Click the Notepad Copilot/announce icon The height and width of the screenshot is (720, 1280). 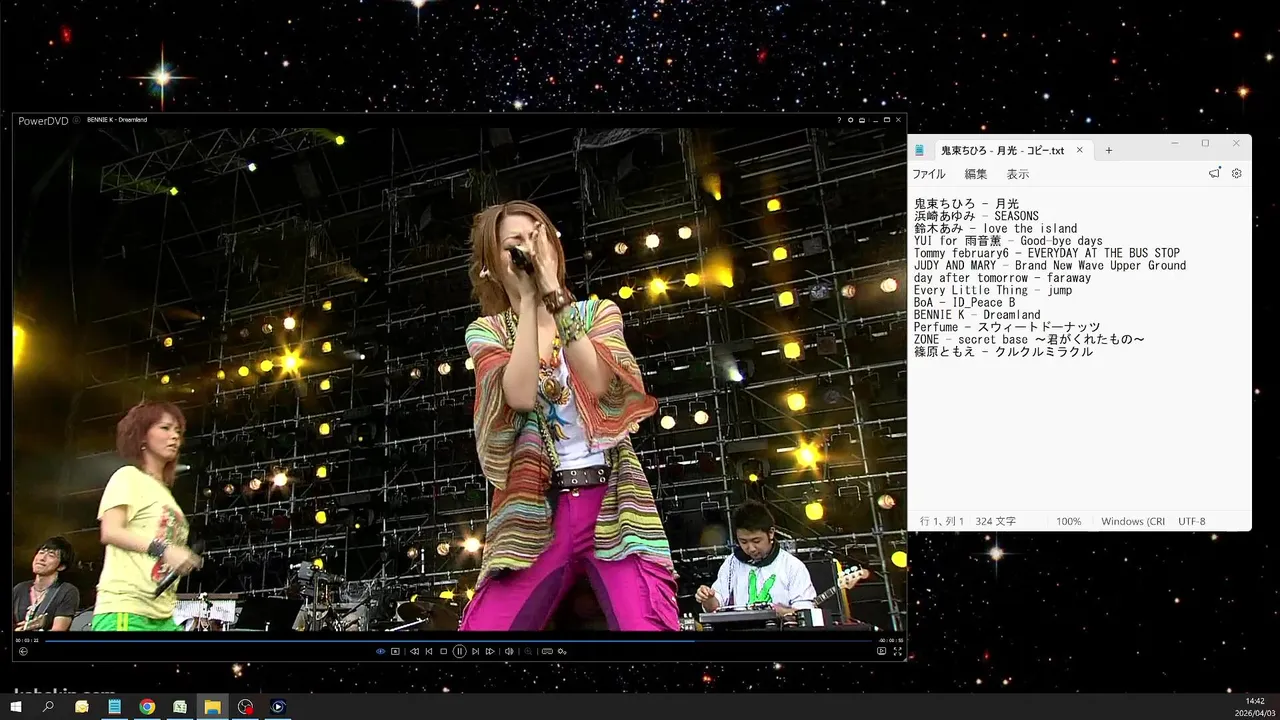tap(1214, 173)
